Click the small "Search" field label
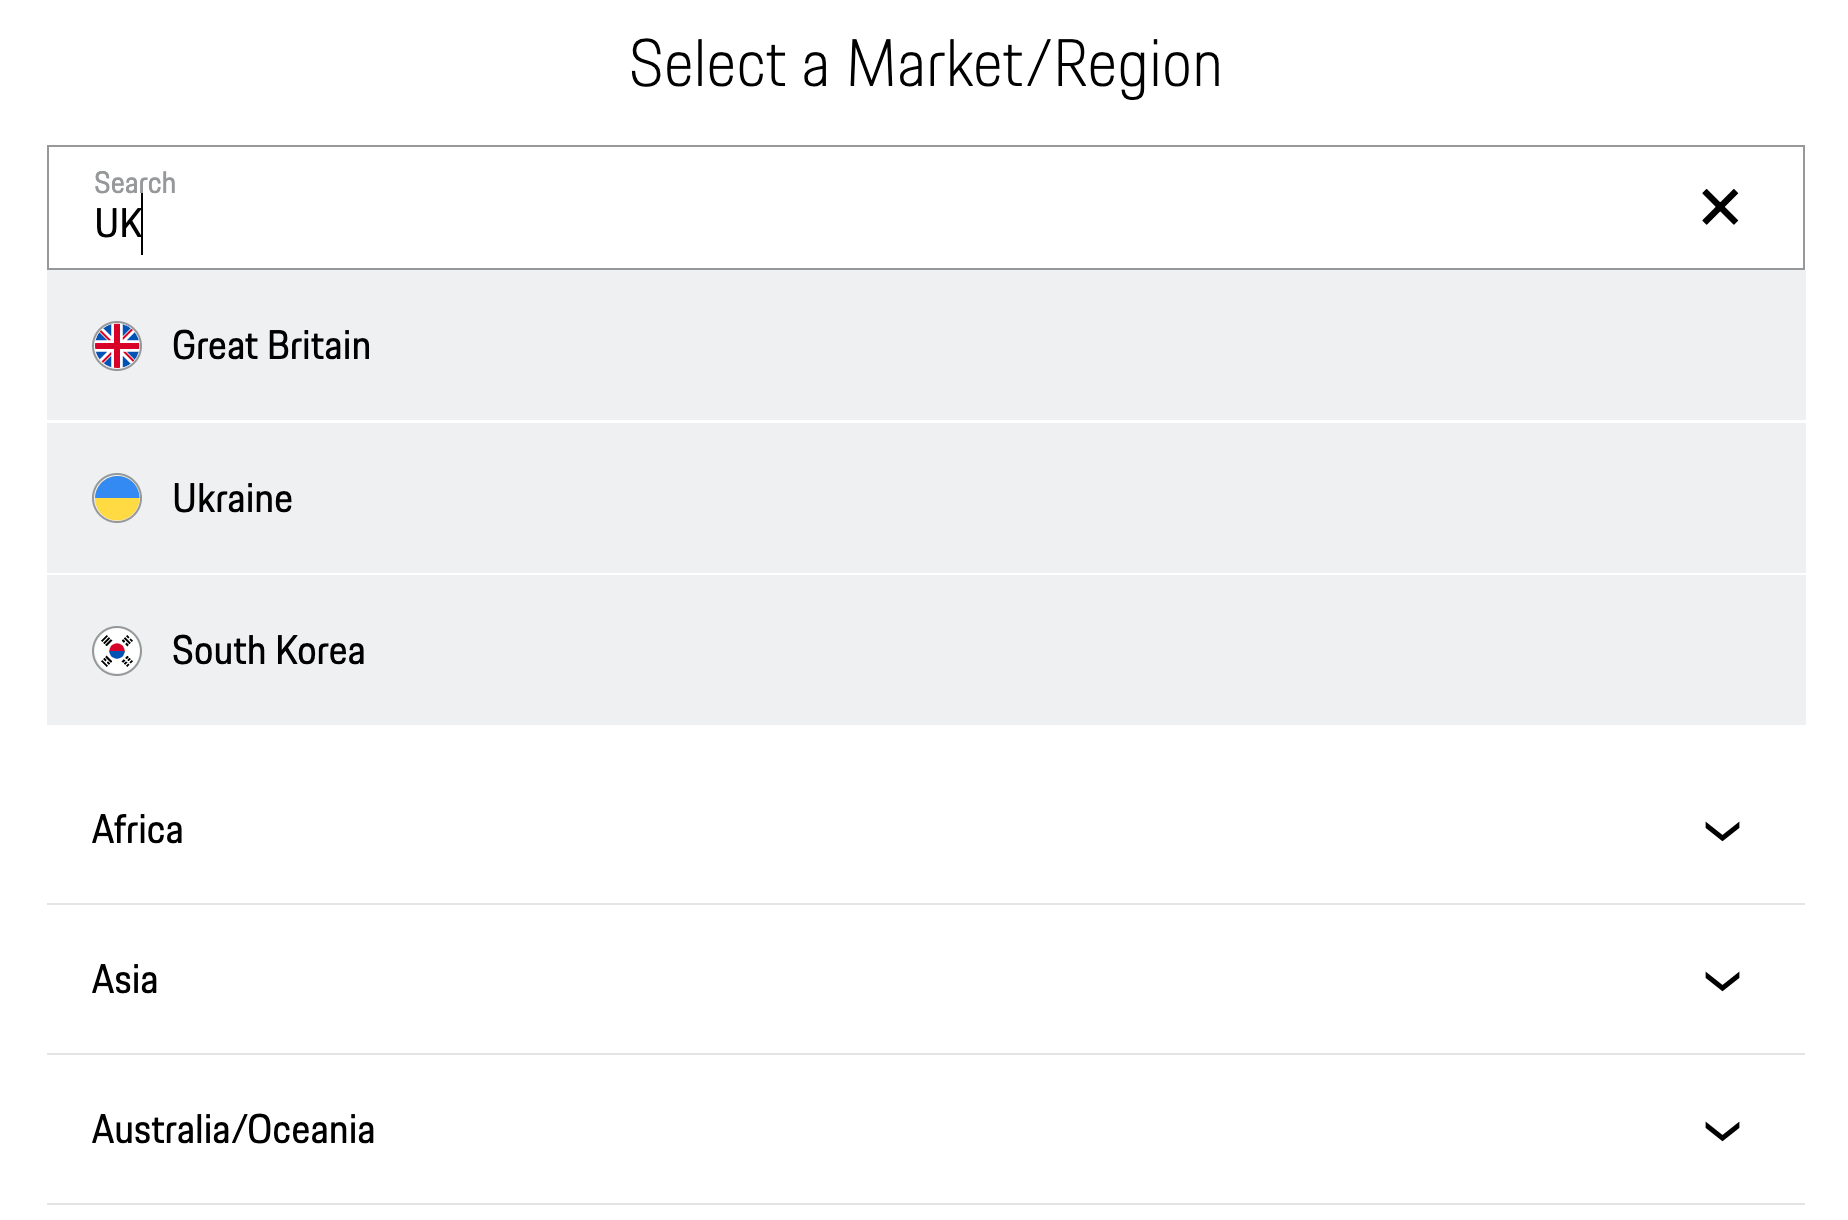1848x1220 pixels. click(x=135, y=183)
